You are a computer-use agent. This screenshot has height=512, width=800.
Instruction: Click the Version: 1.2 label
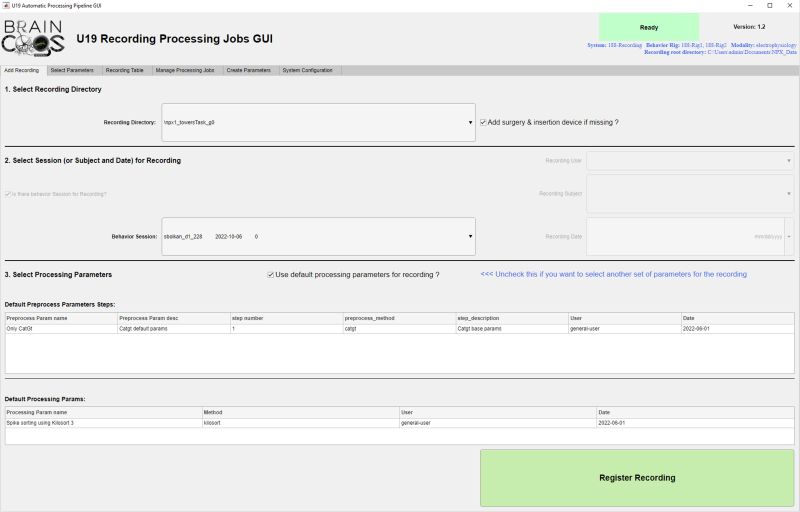coord(749,27)
